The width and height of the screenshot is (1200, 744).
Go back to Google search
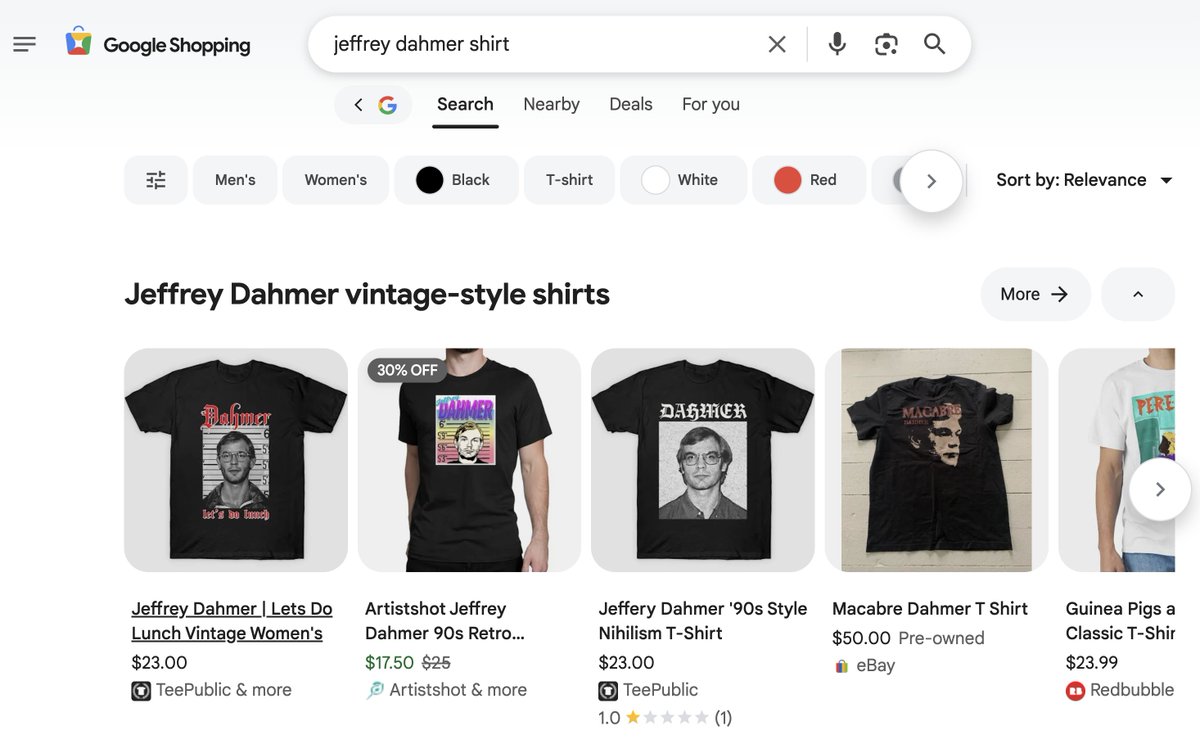(x=373, y=105)
